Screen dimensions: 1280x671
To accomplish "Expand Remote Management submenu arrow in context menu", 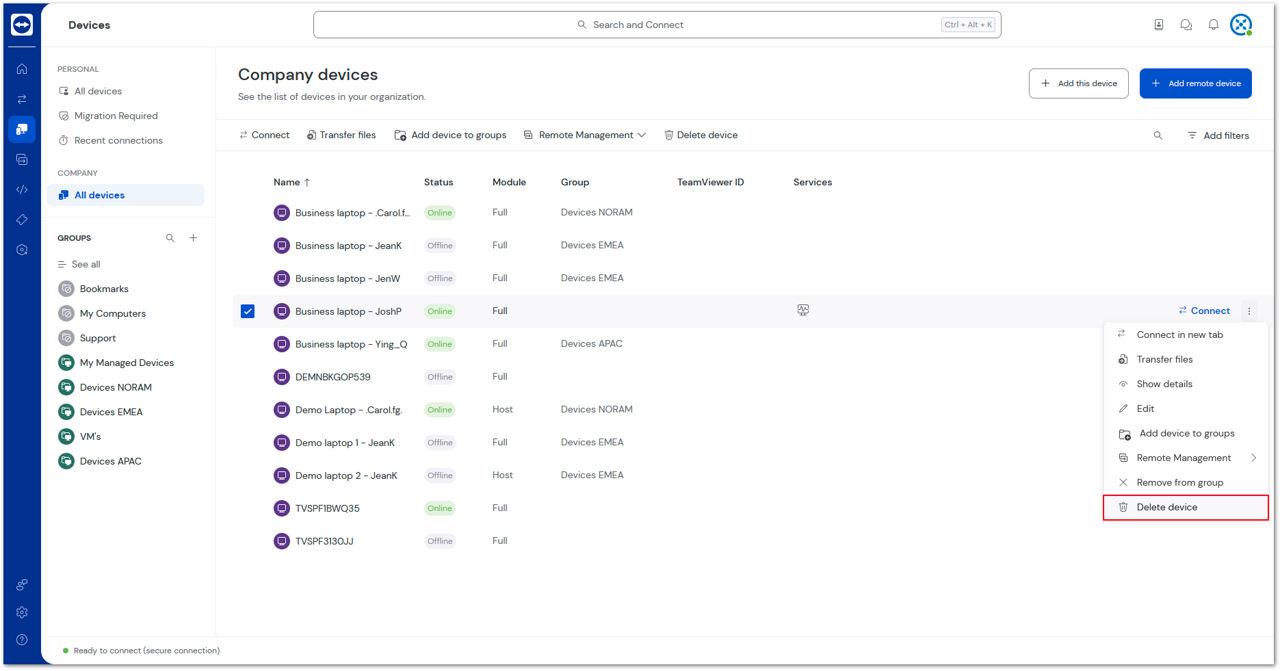I will tap(1254, 458).
